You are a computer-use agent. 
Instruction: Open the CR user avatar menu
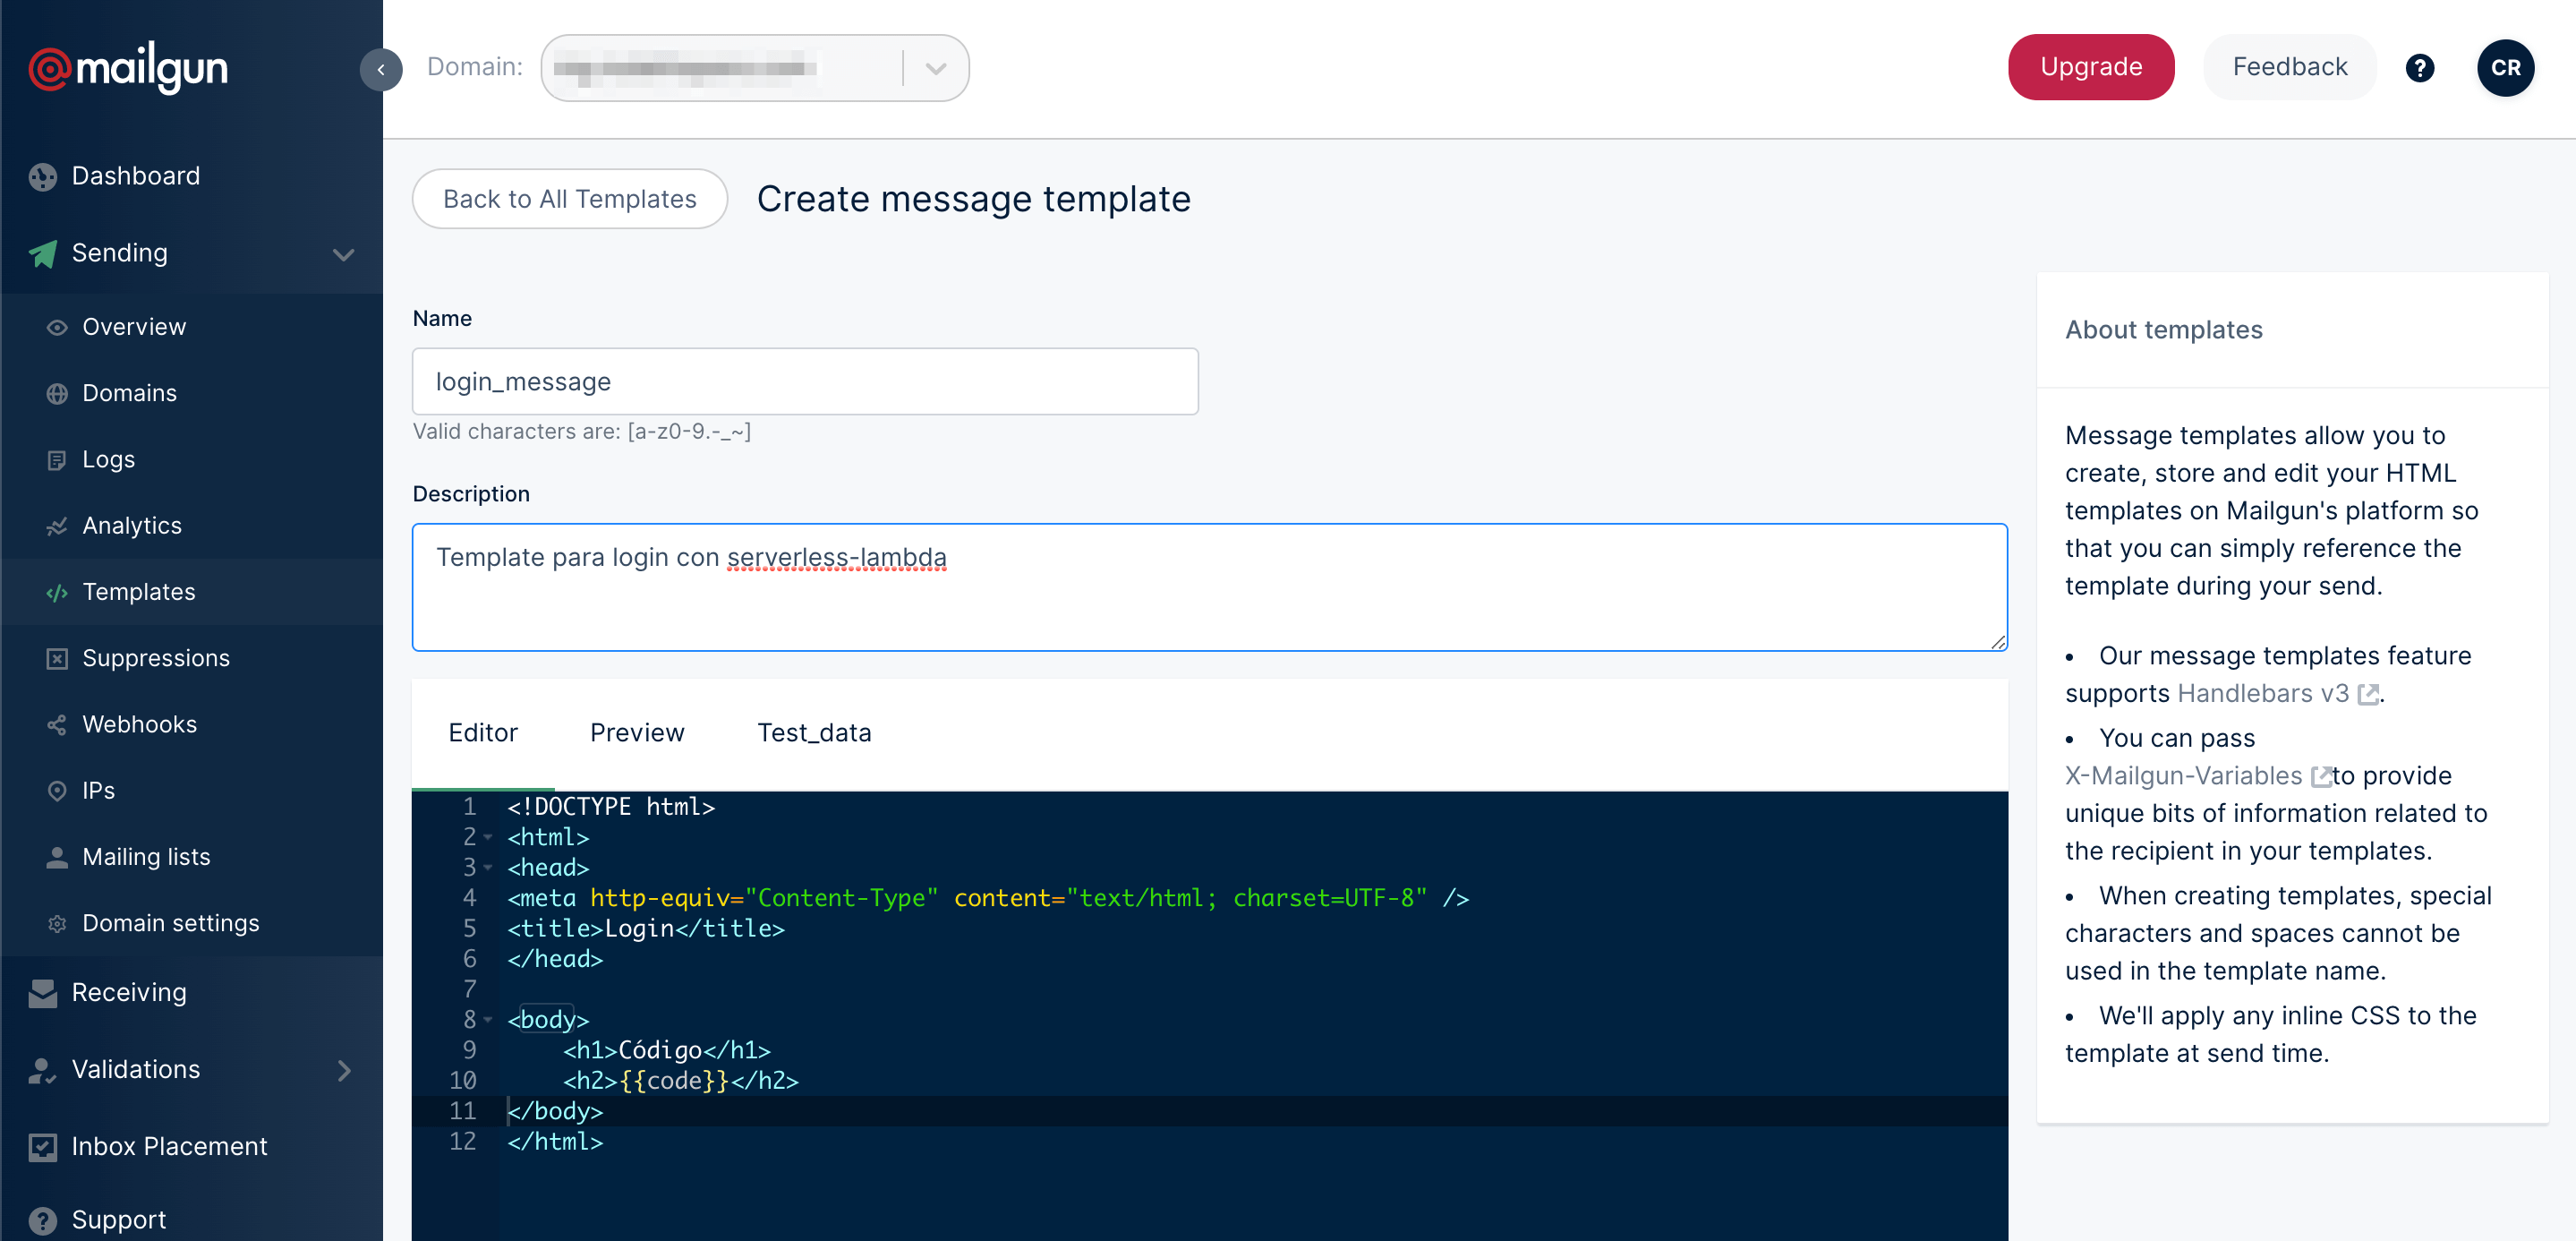click(x=2505, y=68)
